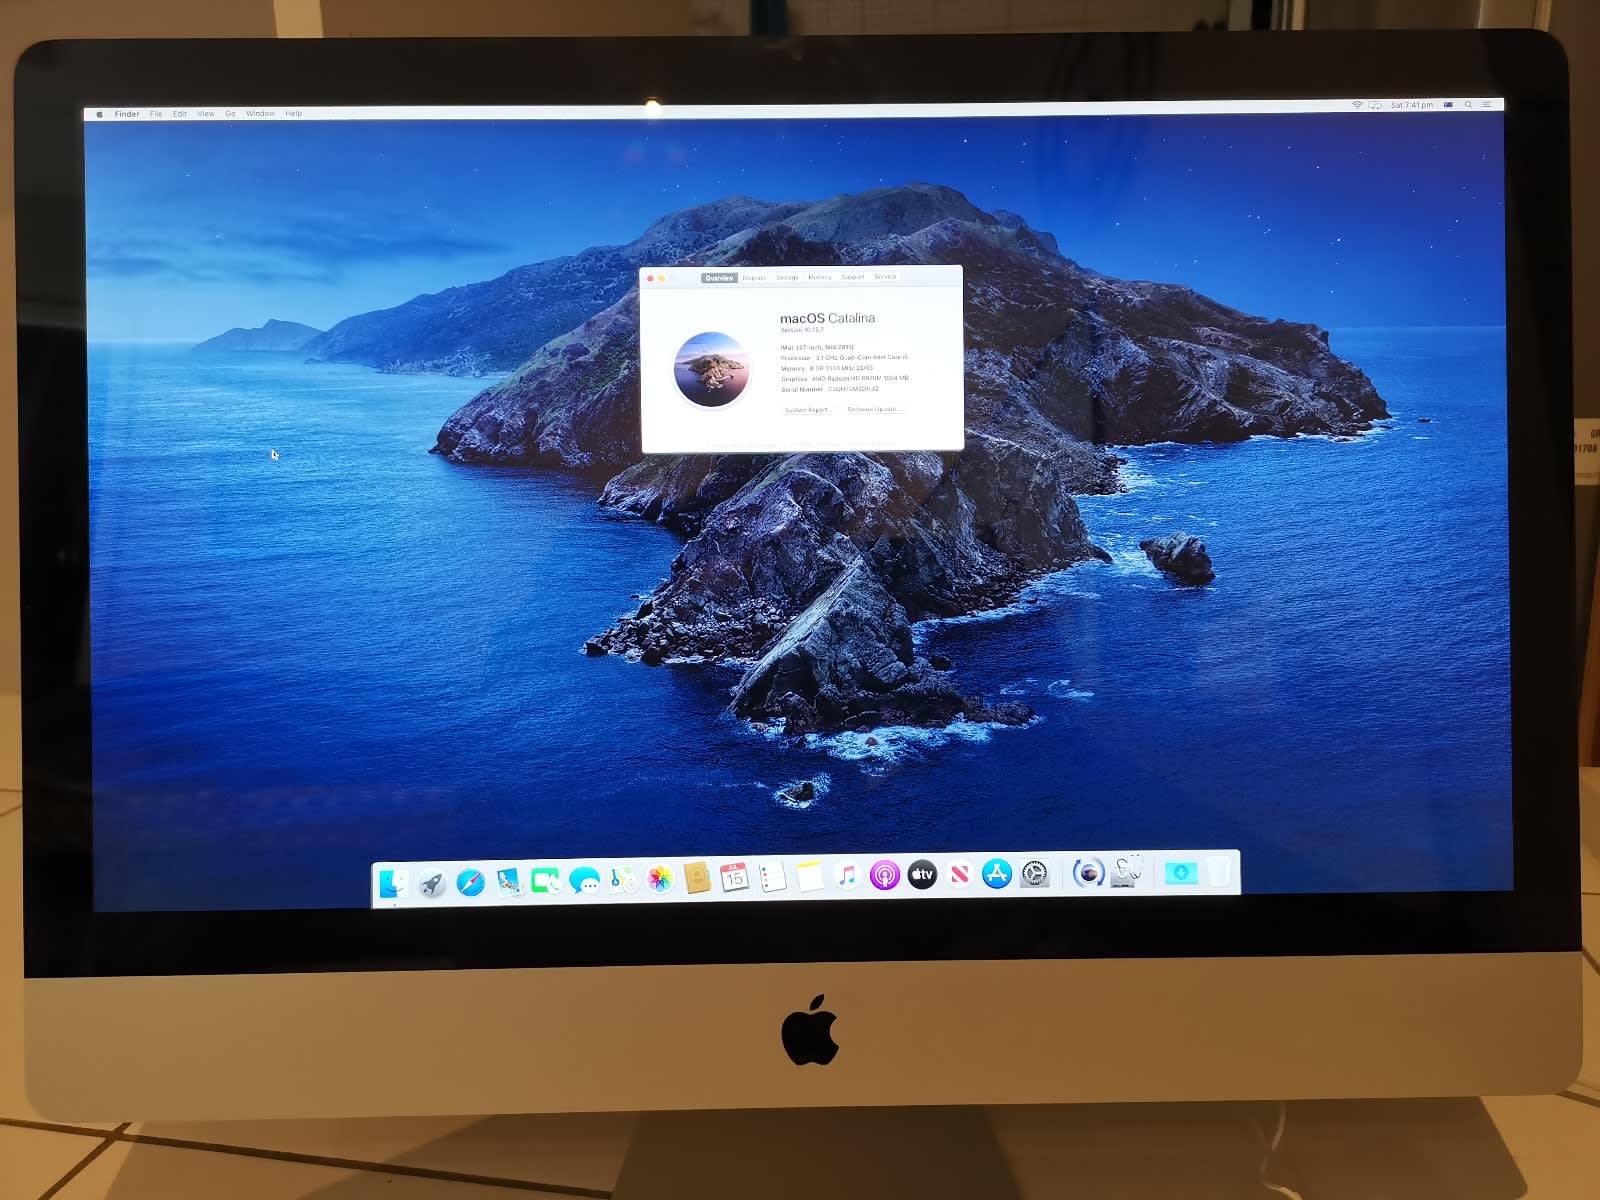This screenshot has width=1600, height=1200.
Task: Open the Finder menu
Action: tap(127, 114)
